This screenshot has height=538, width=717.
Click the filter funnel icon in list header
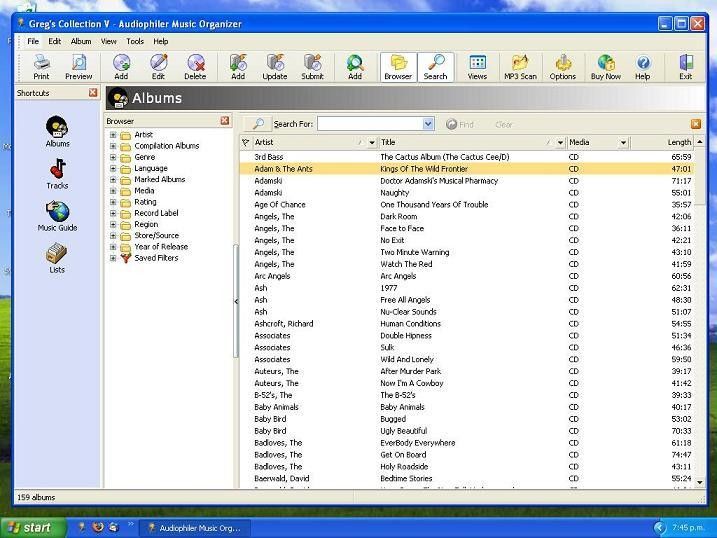tap(246, 143)
